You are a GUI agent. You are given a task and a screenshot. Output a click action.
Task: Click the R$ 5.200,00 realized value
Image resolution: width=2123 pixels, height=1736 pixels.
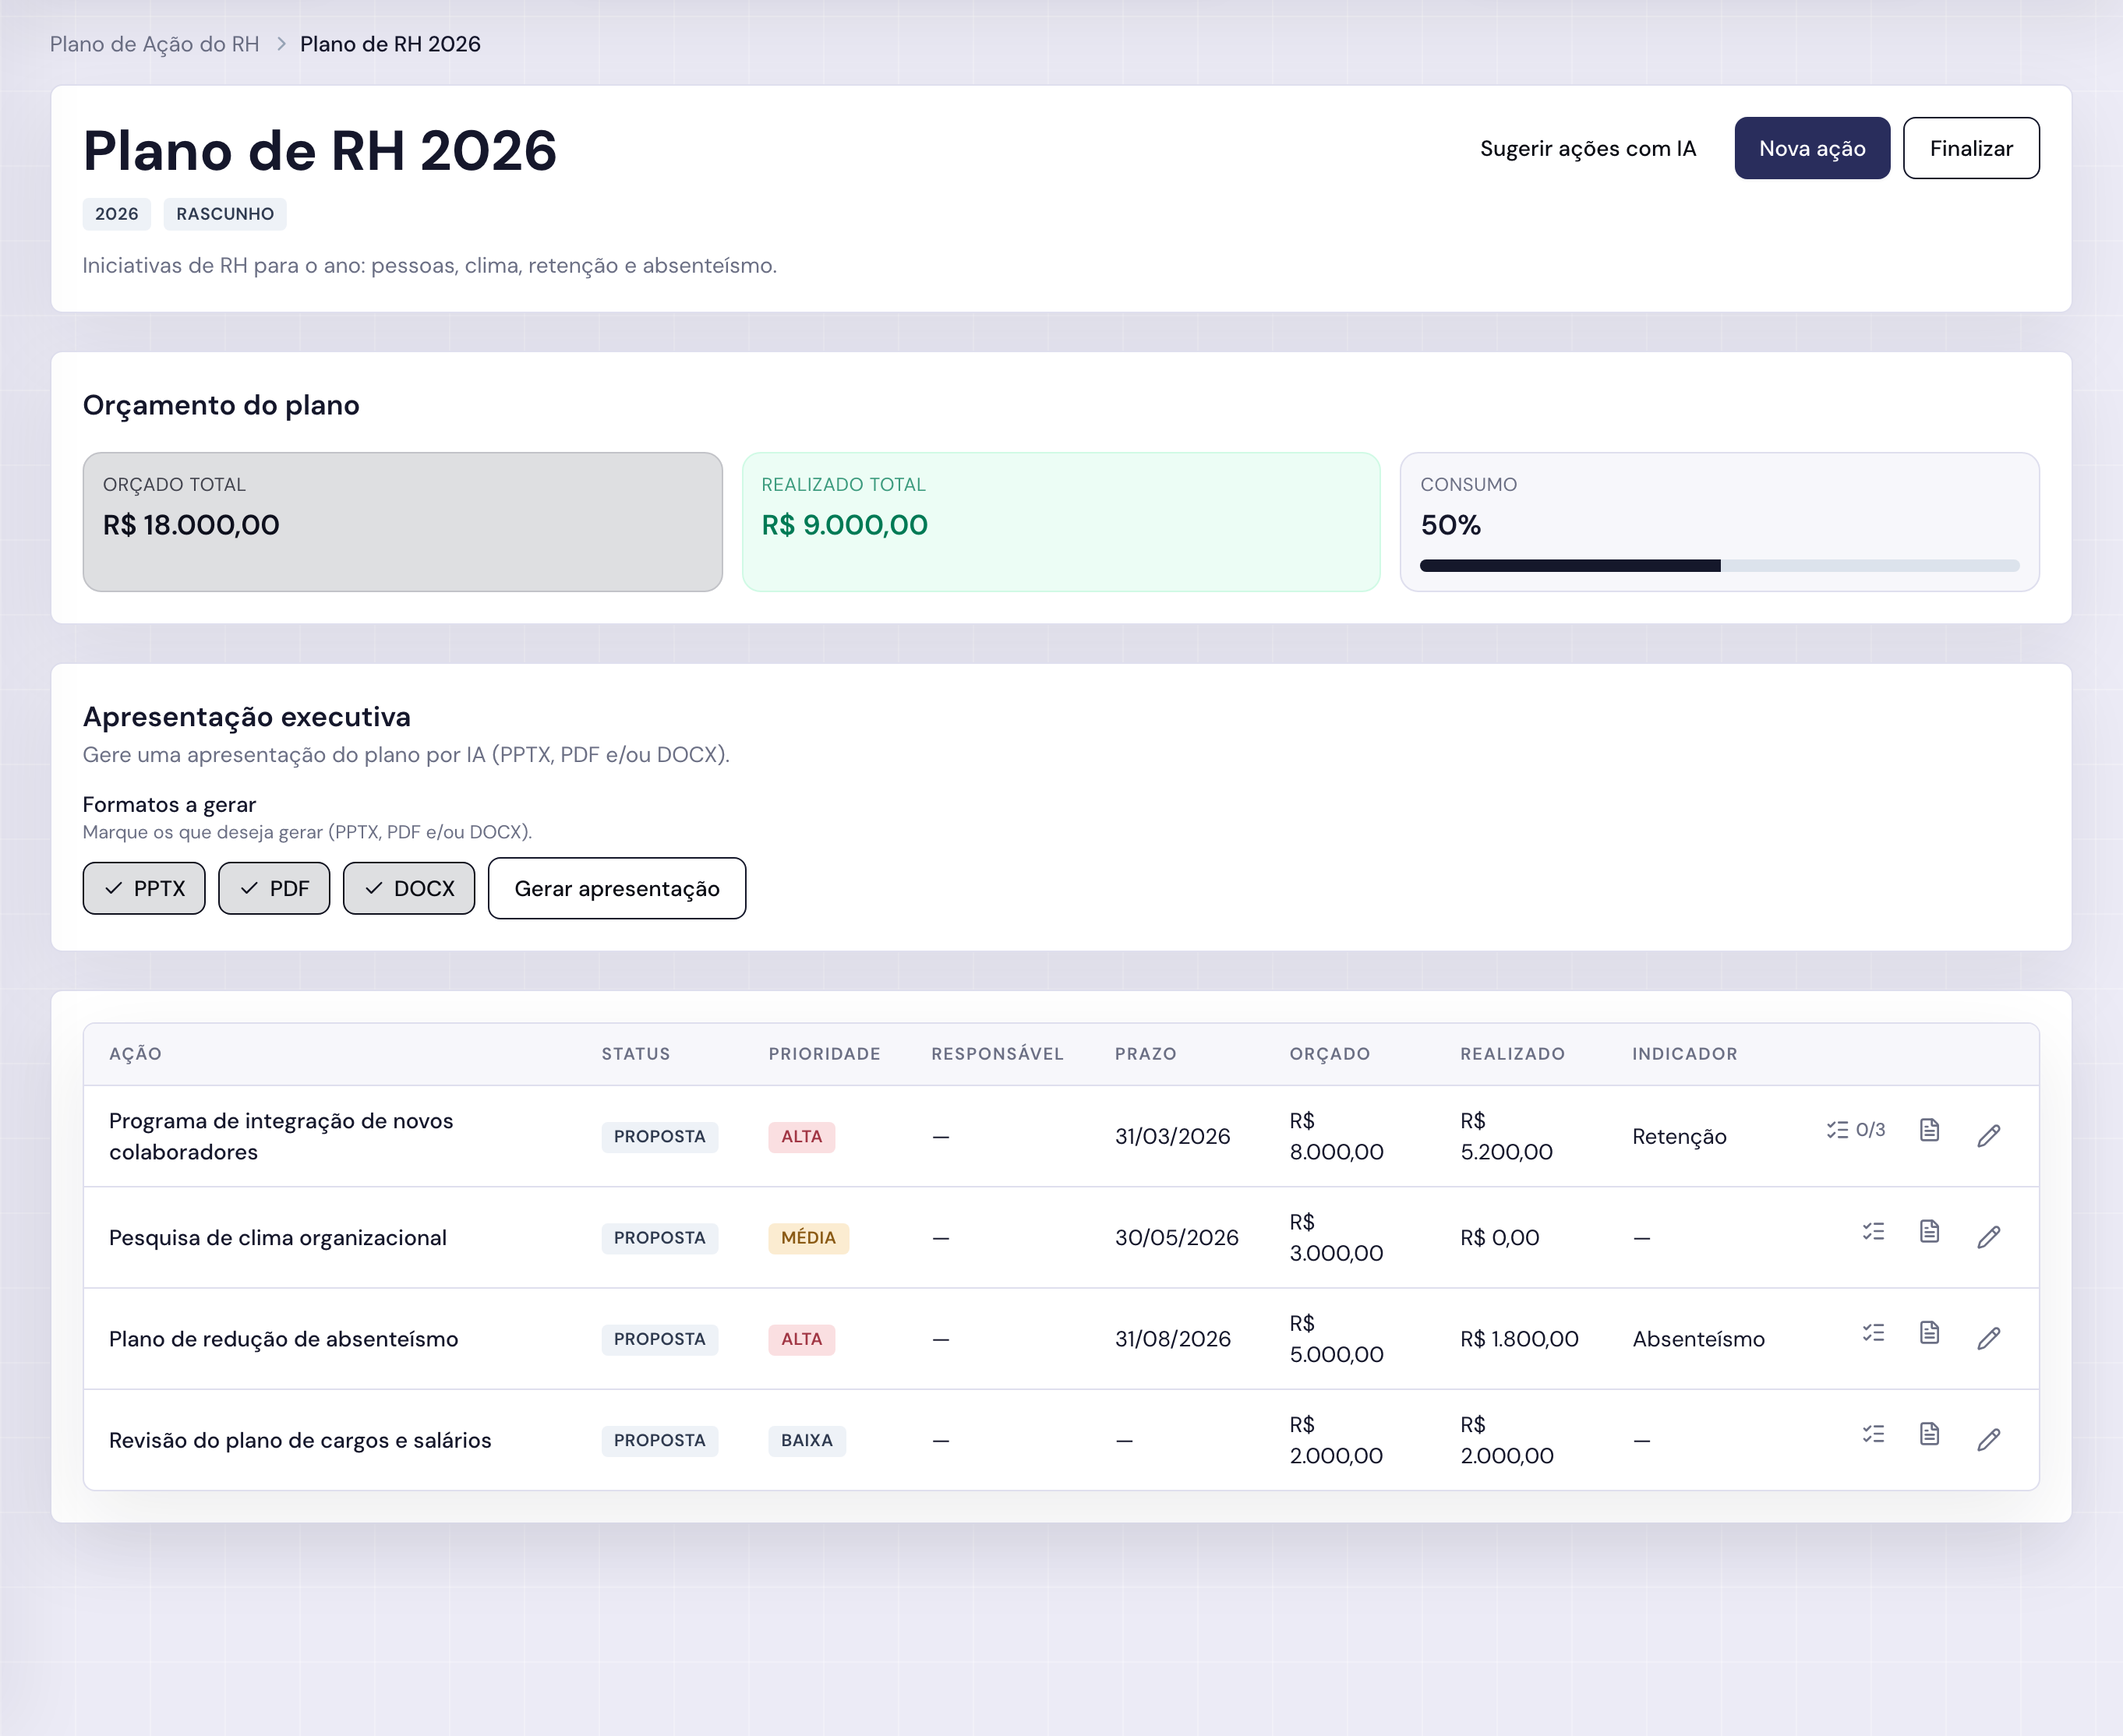pos(1506,1136)
